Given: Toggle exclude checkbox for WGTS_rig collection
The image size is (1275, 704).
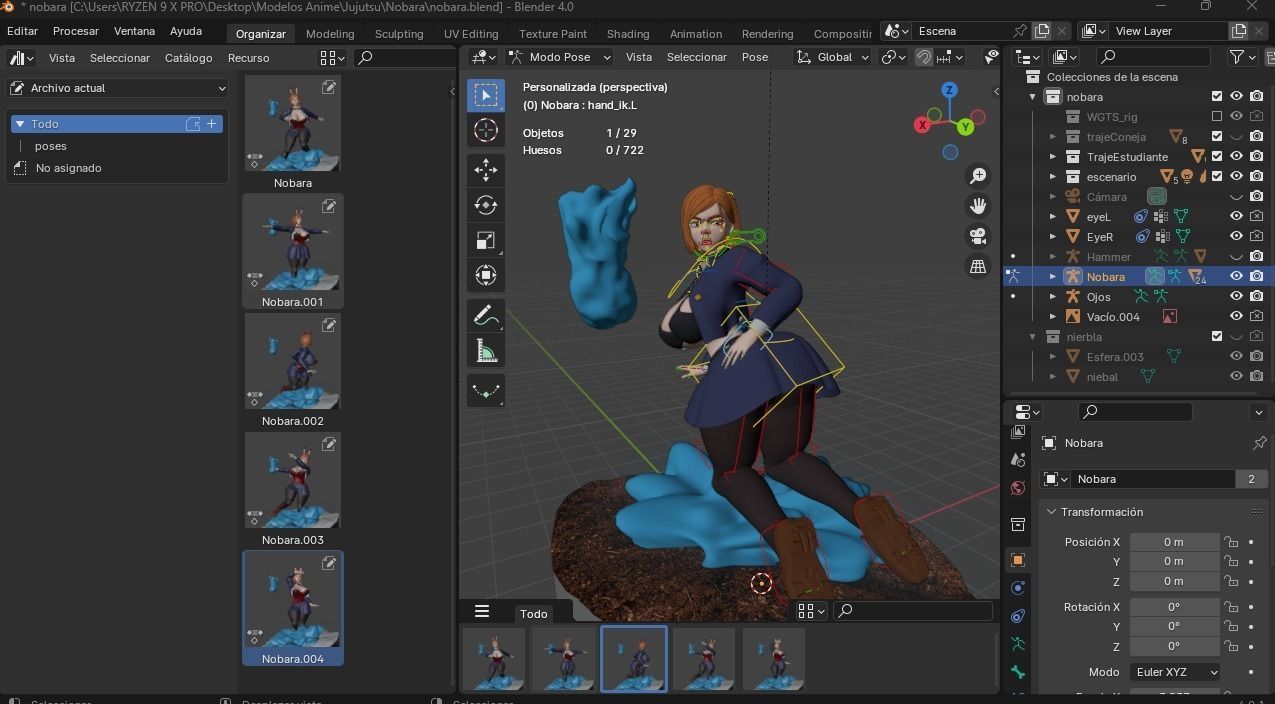Looking at the screenshot, I should [1217, 116].
